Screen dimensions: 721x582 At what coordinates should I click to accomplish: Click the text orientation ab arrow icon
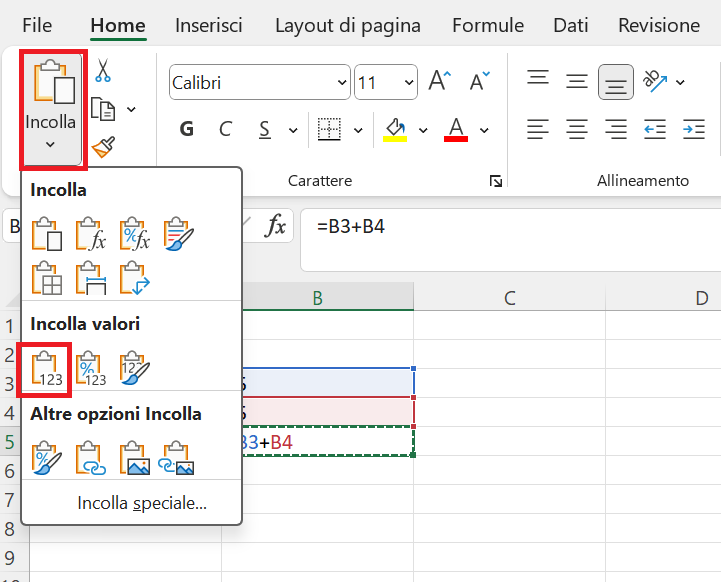[x=655, y=81]
